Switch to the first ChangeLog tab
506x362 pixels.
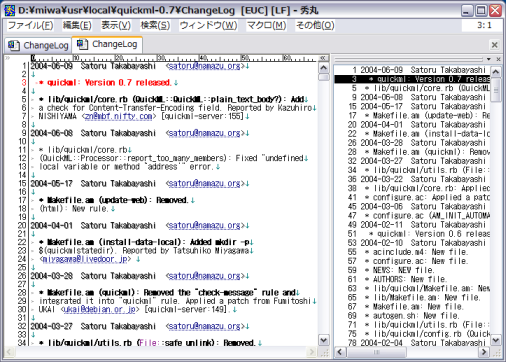[x=38, y=45]
